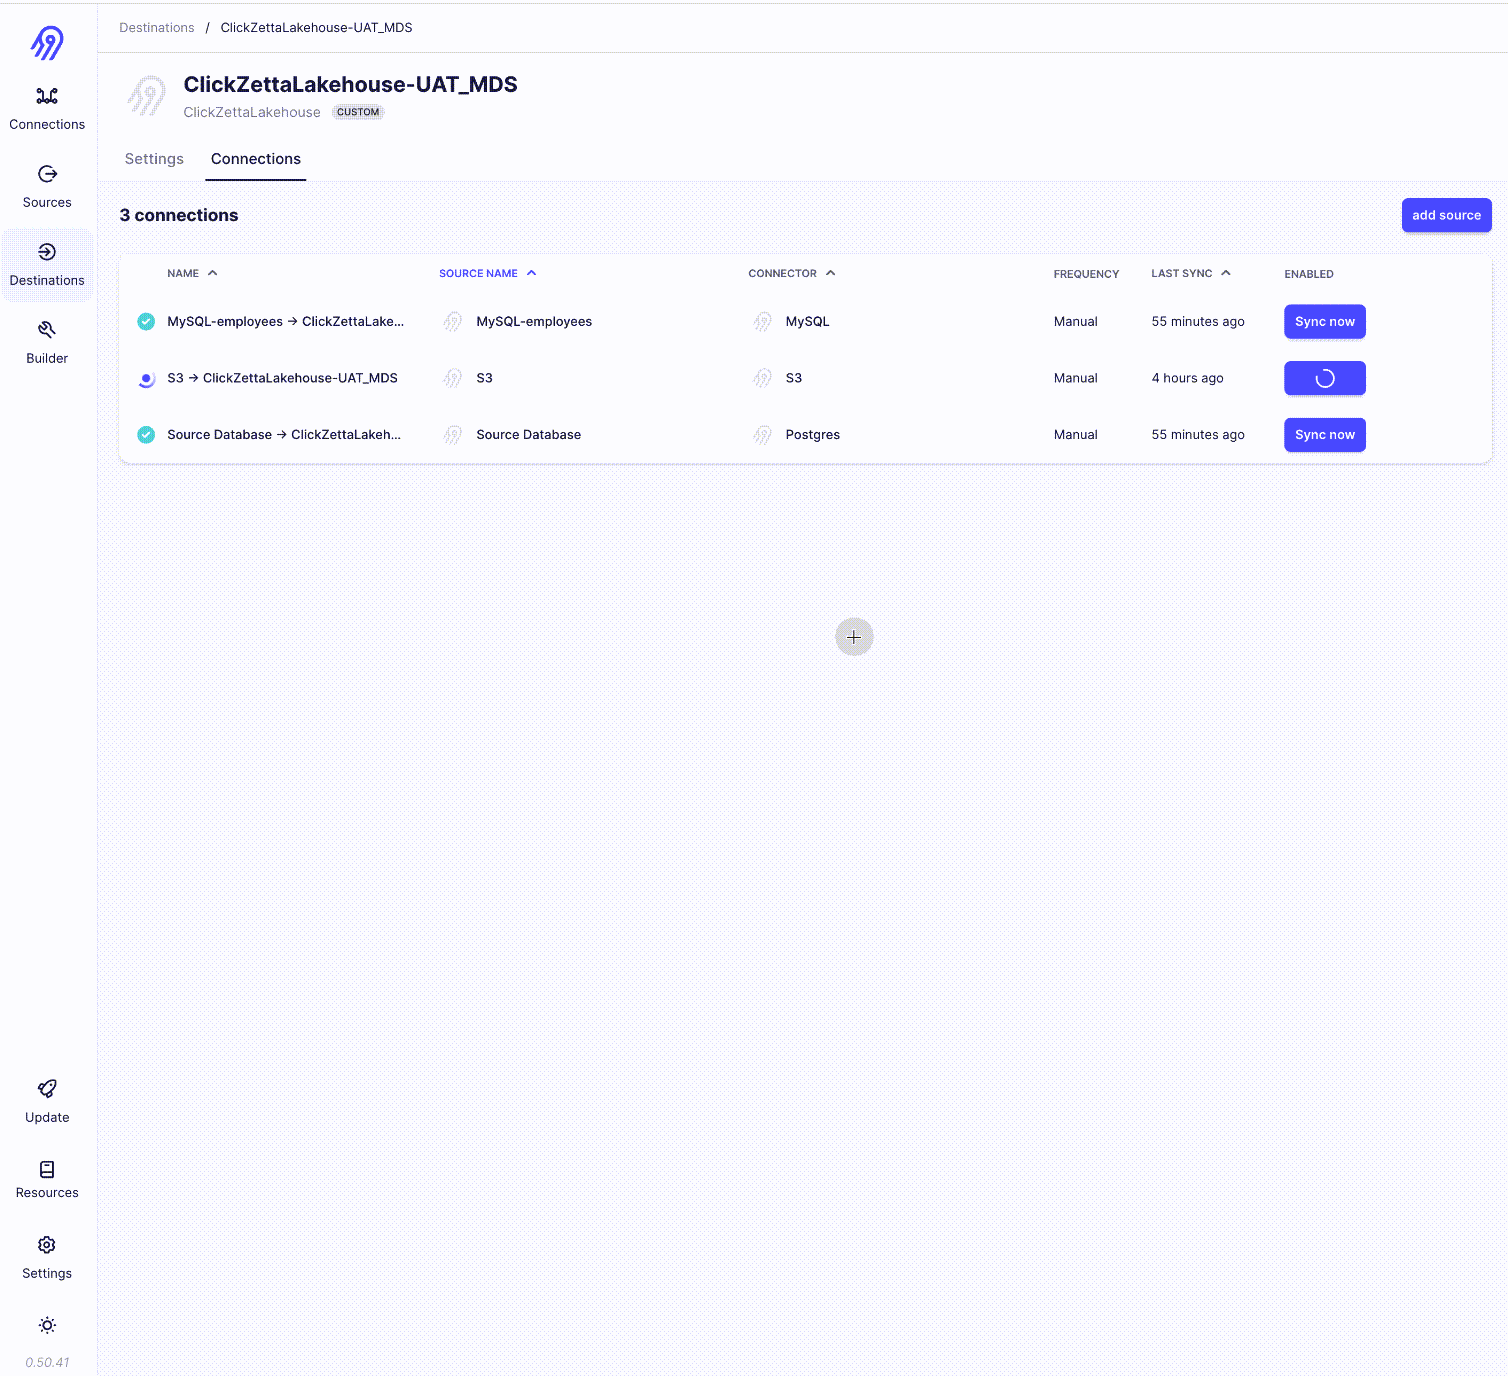Viewport: 1508px width, 1376px height.
Task: Select the Connections tab
Action: [x=255, y=159]
